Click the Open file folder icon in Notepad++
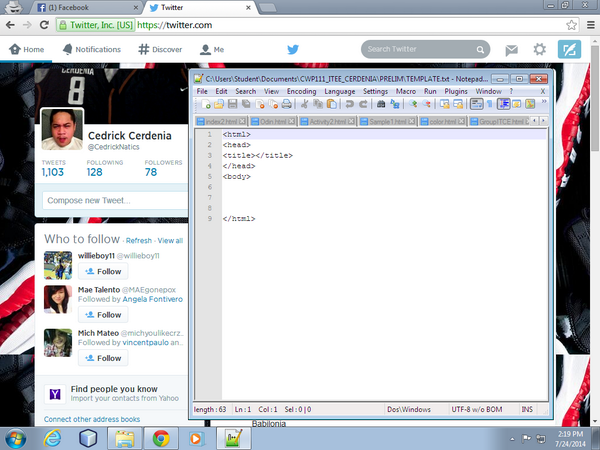600x450 pixels. coord(219,104)
